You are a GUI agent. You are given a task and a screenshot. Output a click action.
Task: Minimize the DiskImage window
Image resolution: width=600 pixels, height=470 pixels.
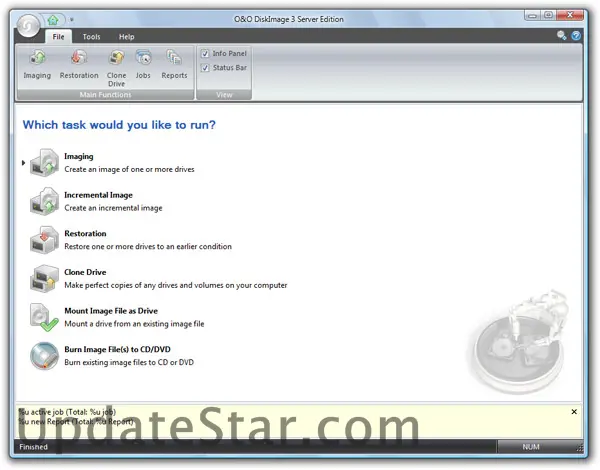pos(532,15)
